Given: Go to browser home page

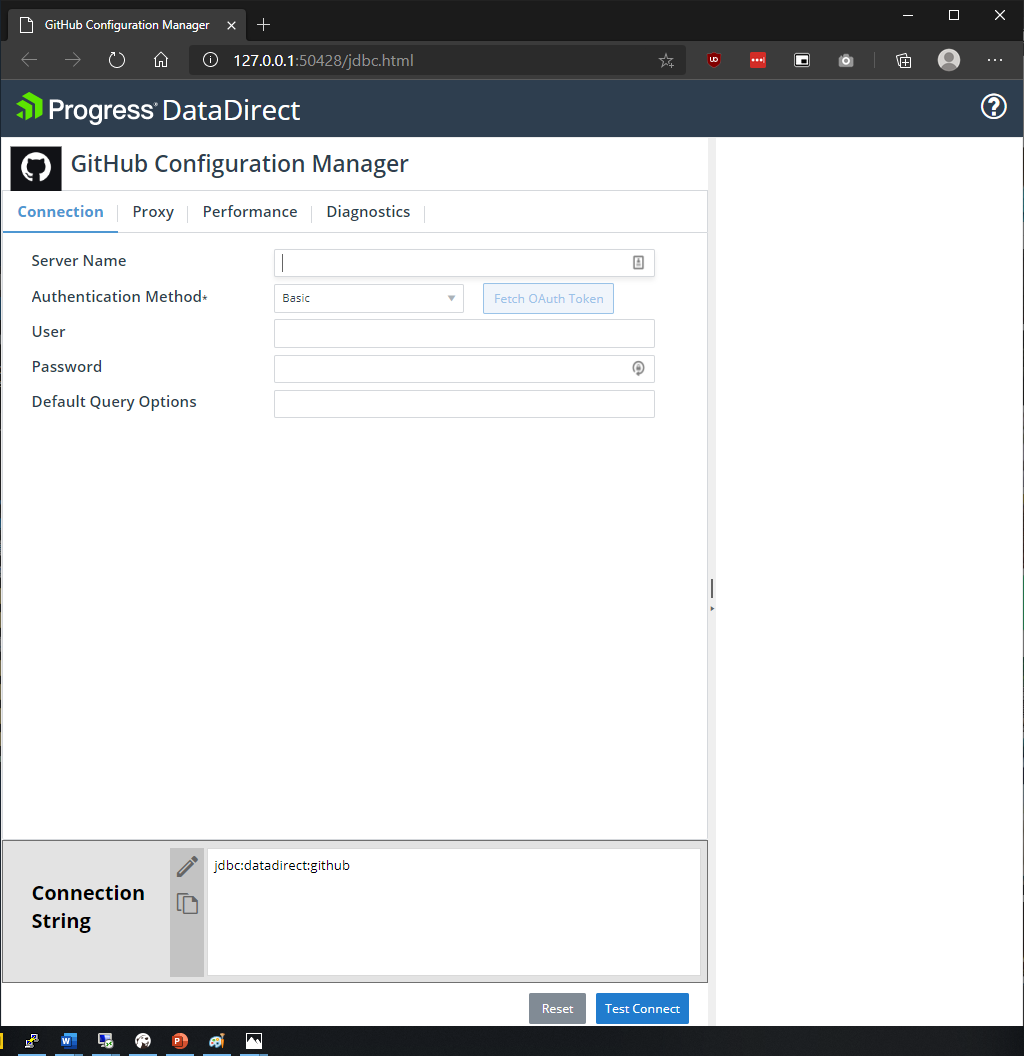Looking at the screenshot, I should tap(160, 60).
